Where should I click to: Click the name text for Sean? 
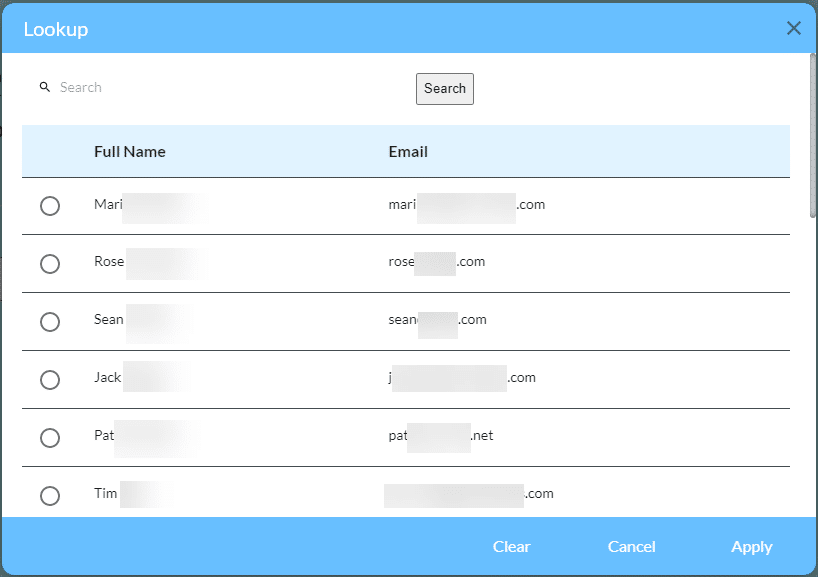[109, 320]
